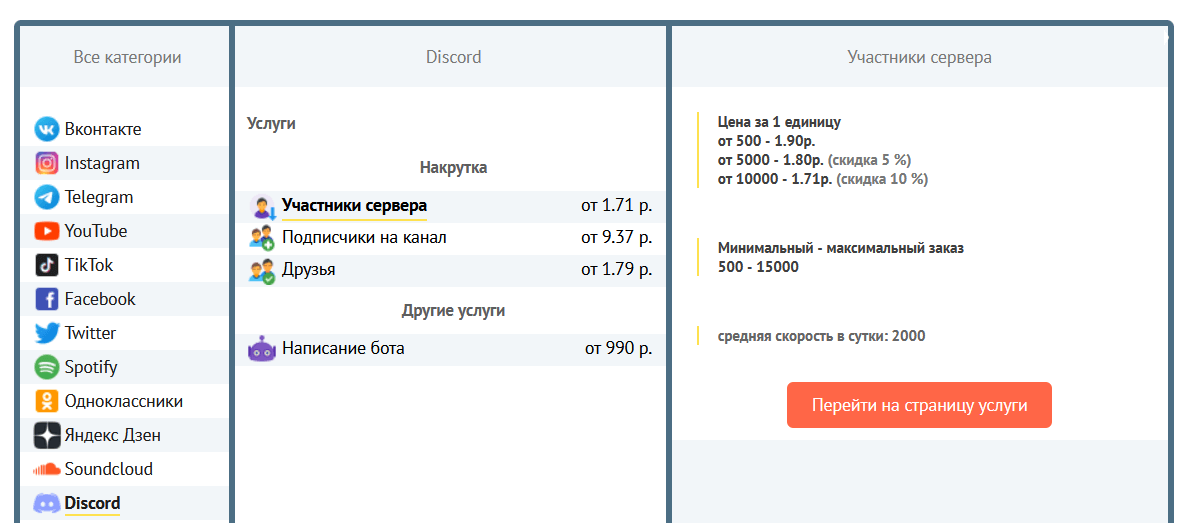The height and width of the screenshot is (523, 1195).
Task: Click the Вконтакте VK icon
Action: (x=47, y=129)
